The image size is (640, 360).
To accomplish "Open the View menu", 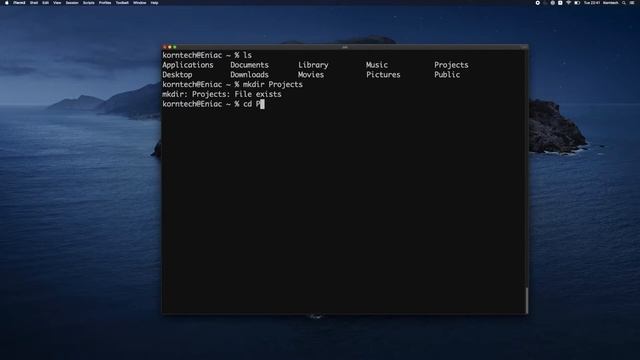I will coord(57,3).
